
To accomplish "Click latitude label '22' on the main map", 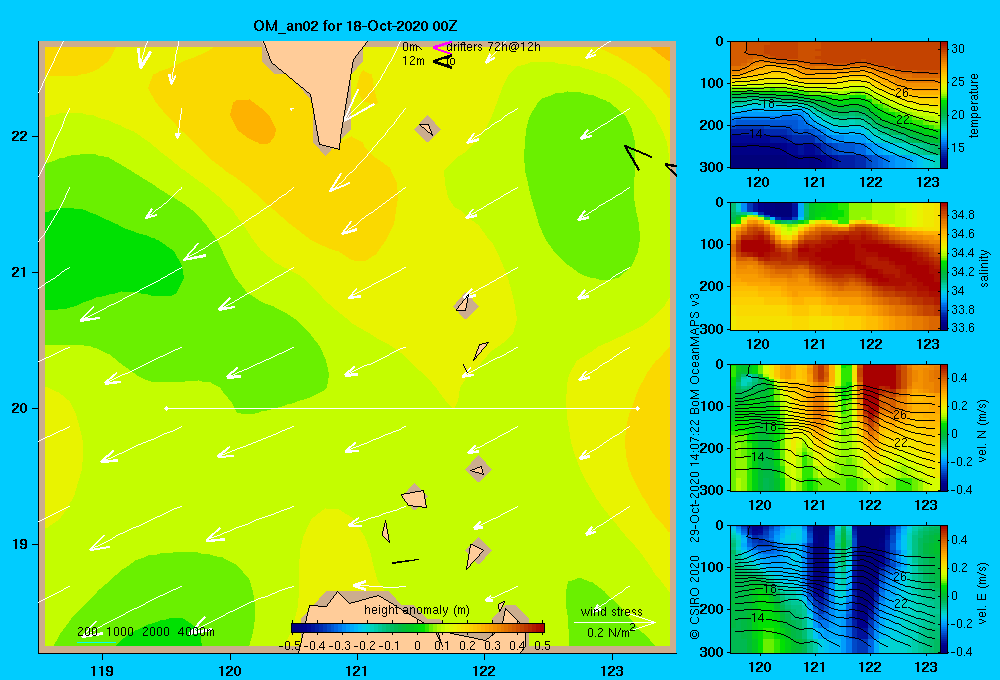I will click(x=19, y=137).
